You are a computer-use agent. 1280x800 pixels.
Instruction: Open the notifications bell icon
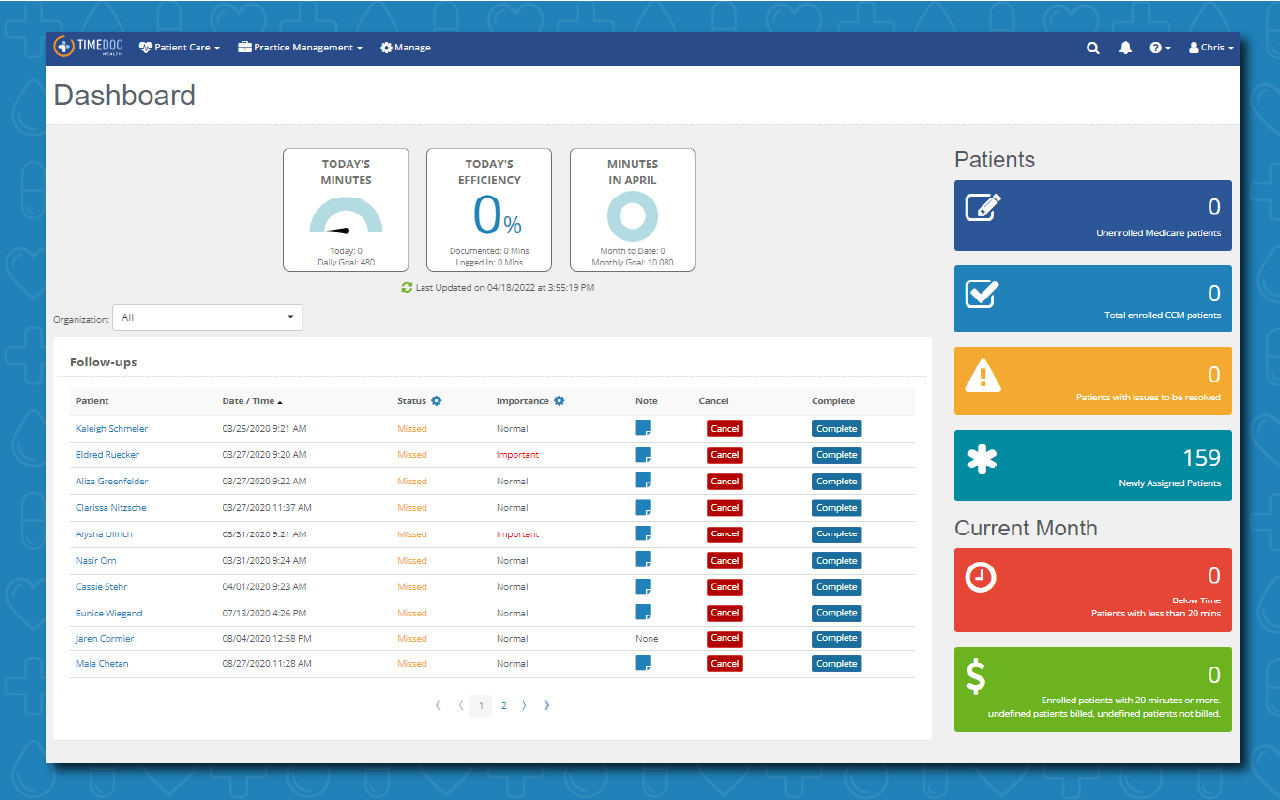point(1125,48)
